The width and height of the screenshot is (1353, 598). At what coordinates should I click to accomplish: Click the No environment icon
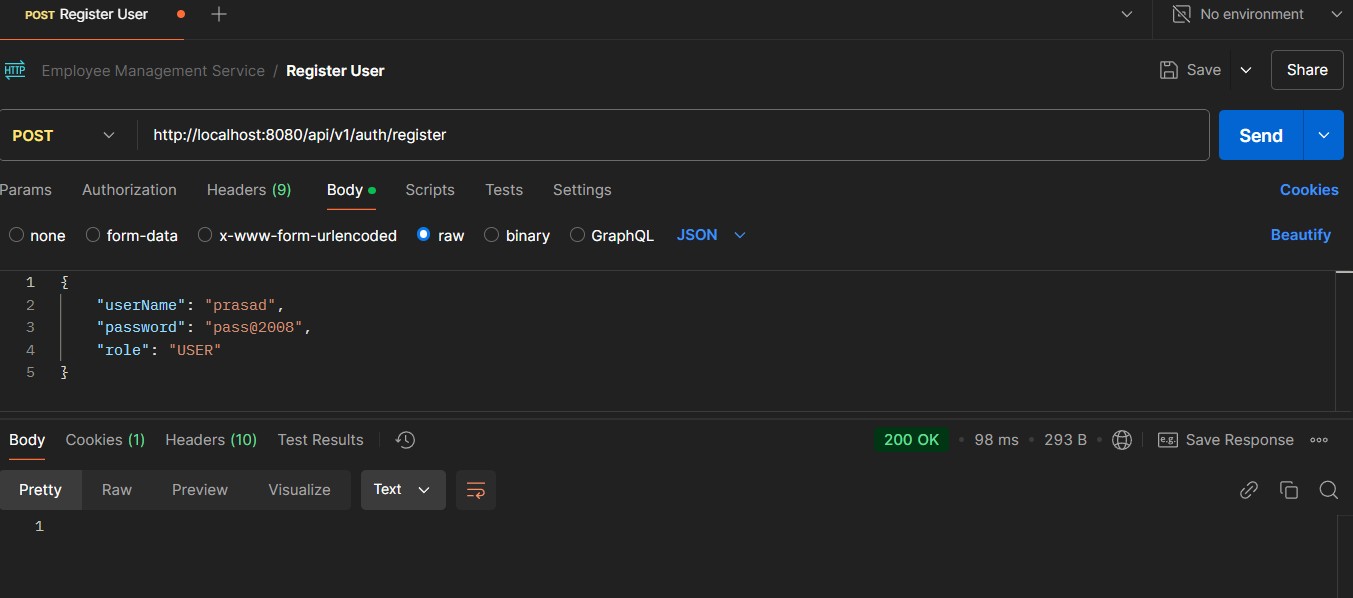(x=1182, y=14)
